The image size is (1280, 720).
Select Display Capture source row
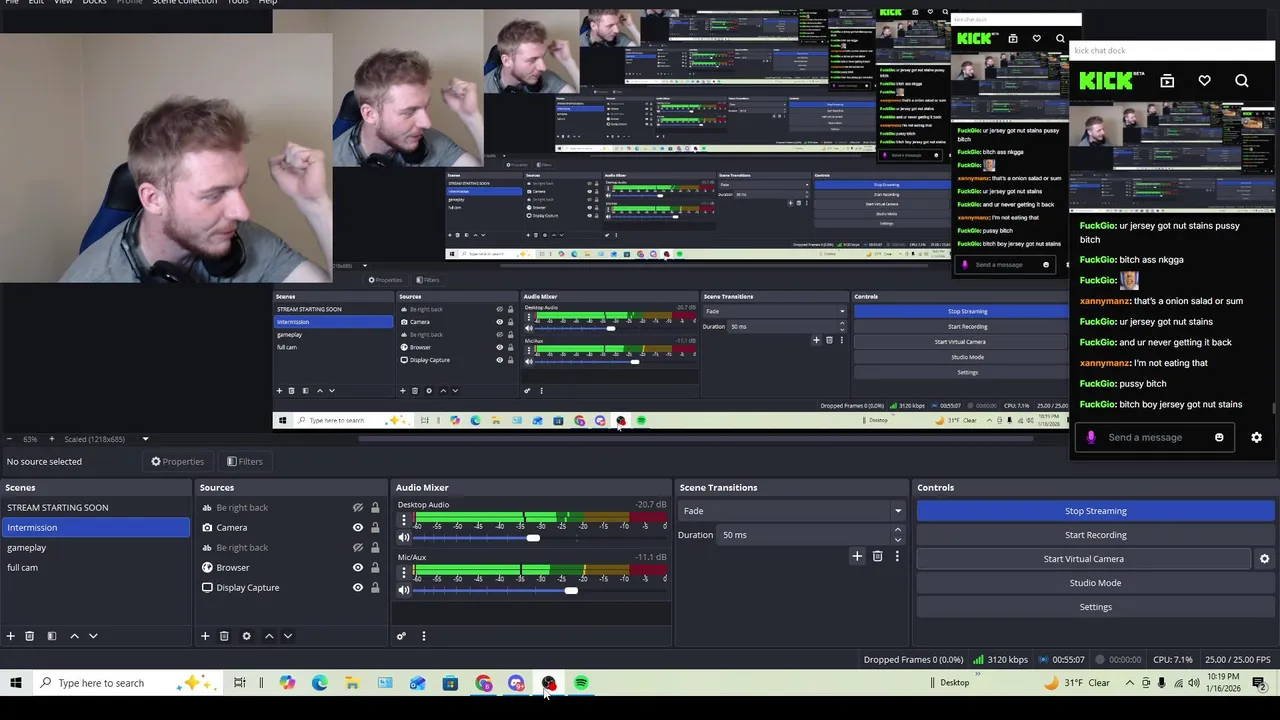290,588
